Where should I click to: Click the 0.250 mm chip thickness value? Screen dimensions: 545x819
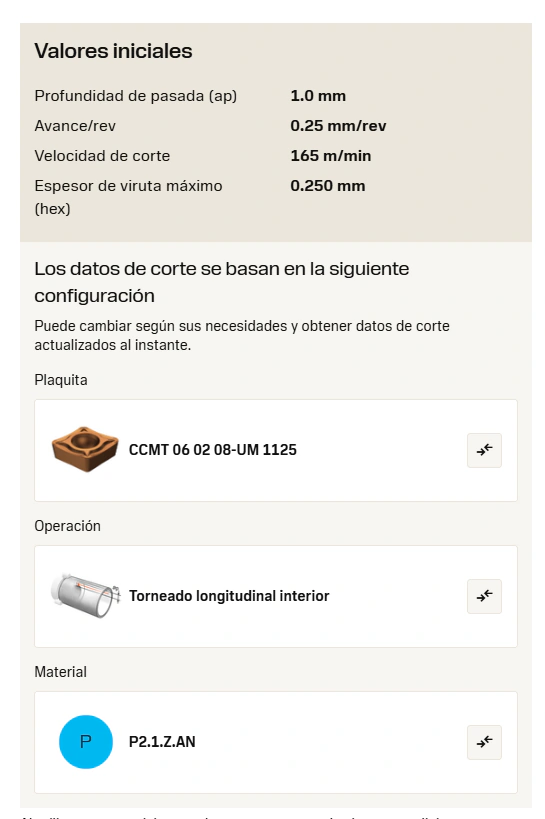tap(328, 186)
